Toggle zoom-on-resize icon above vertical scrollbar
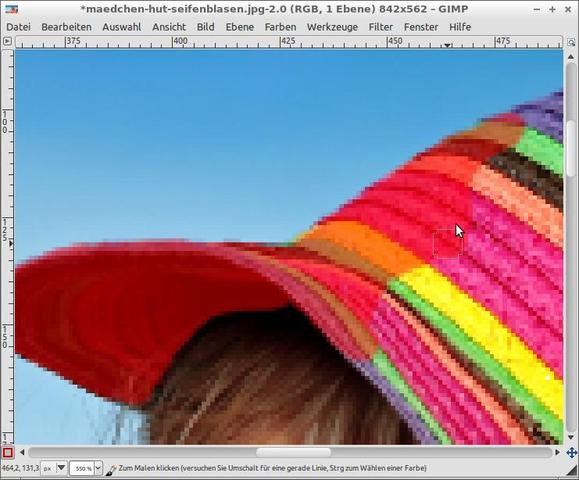Image resolution: width=579 pixels, height=480 pixels. (x=571, y=42)
